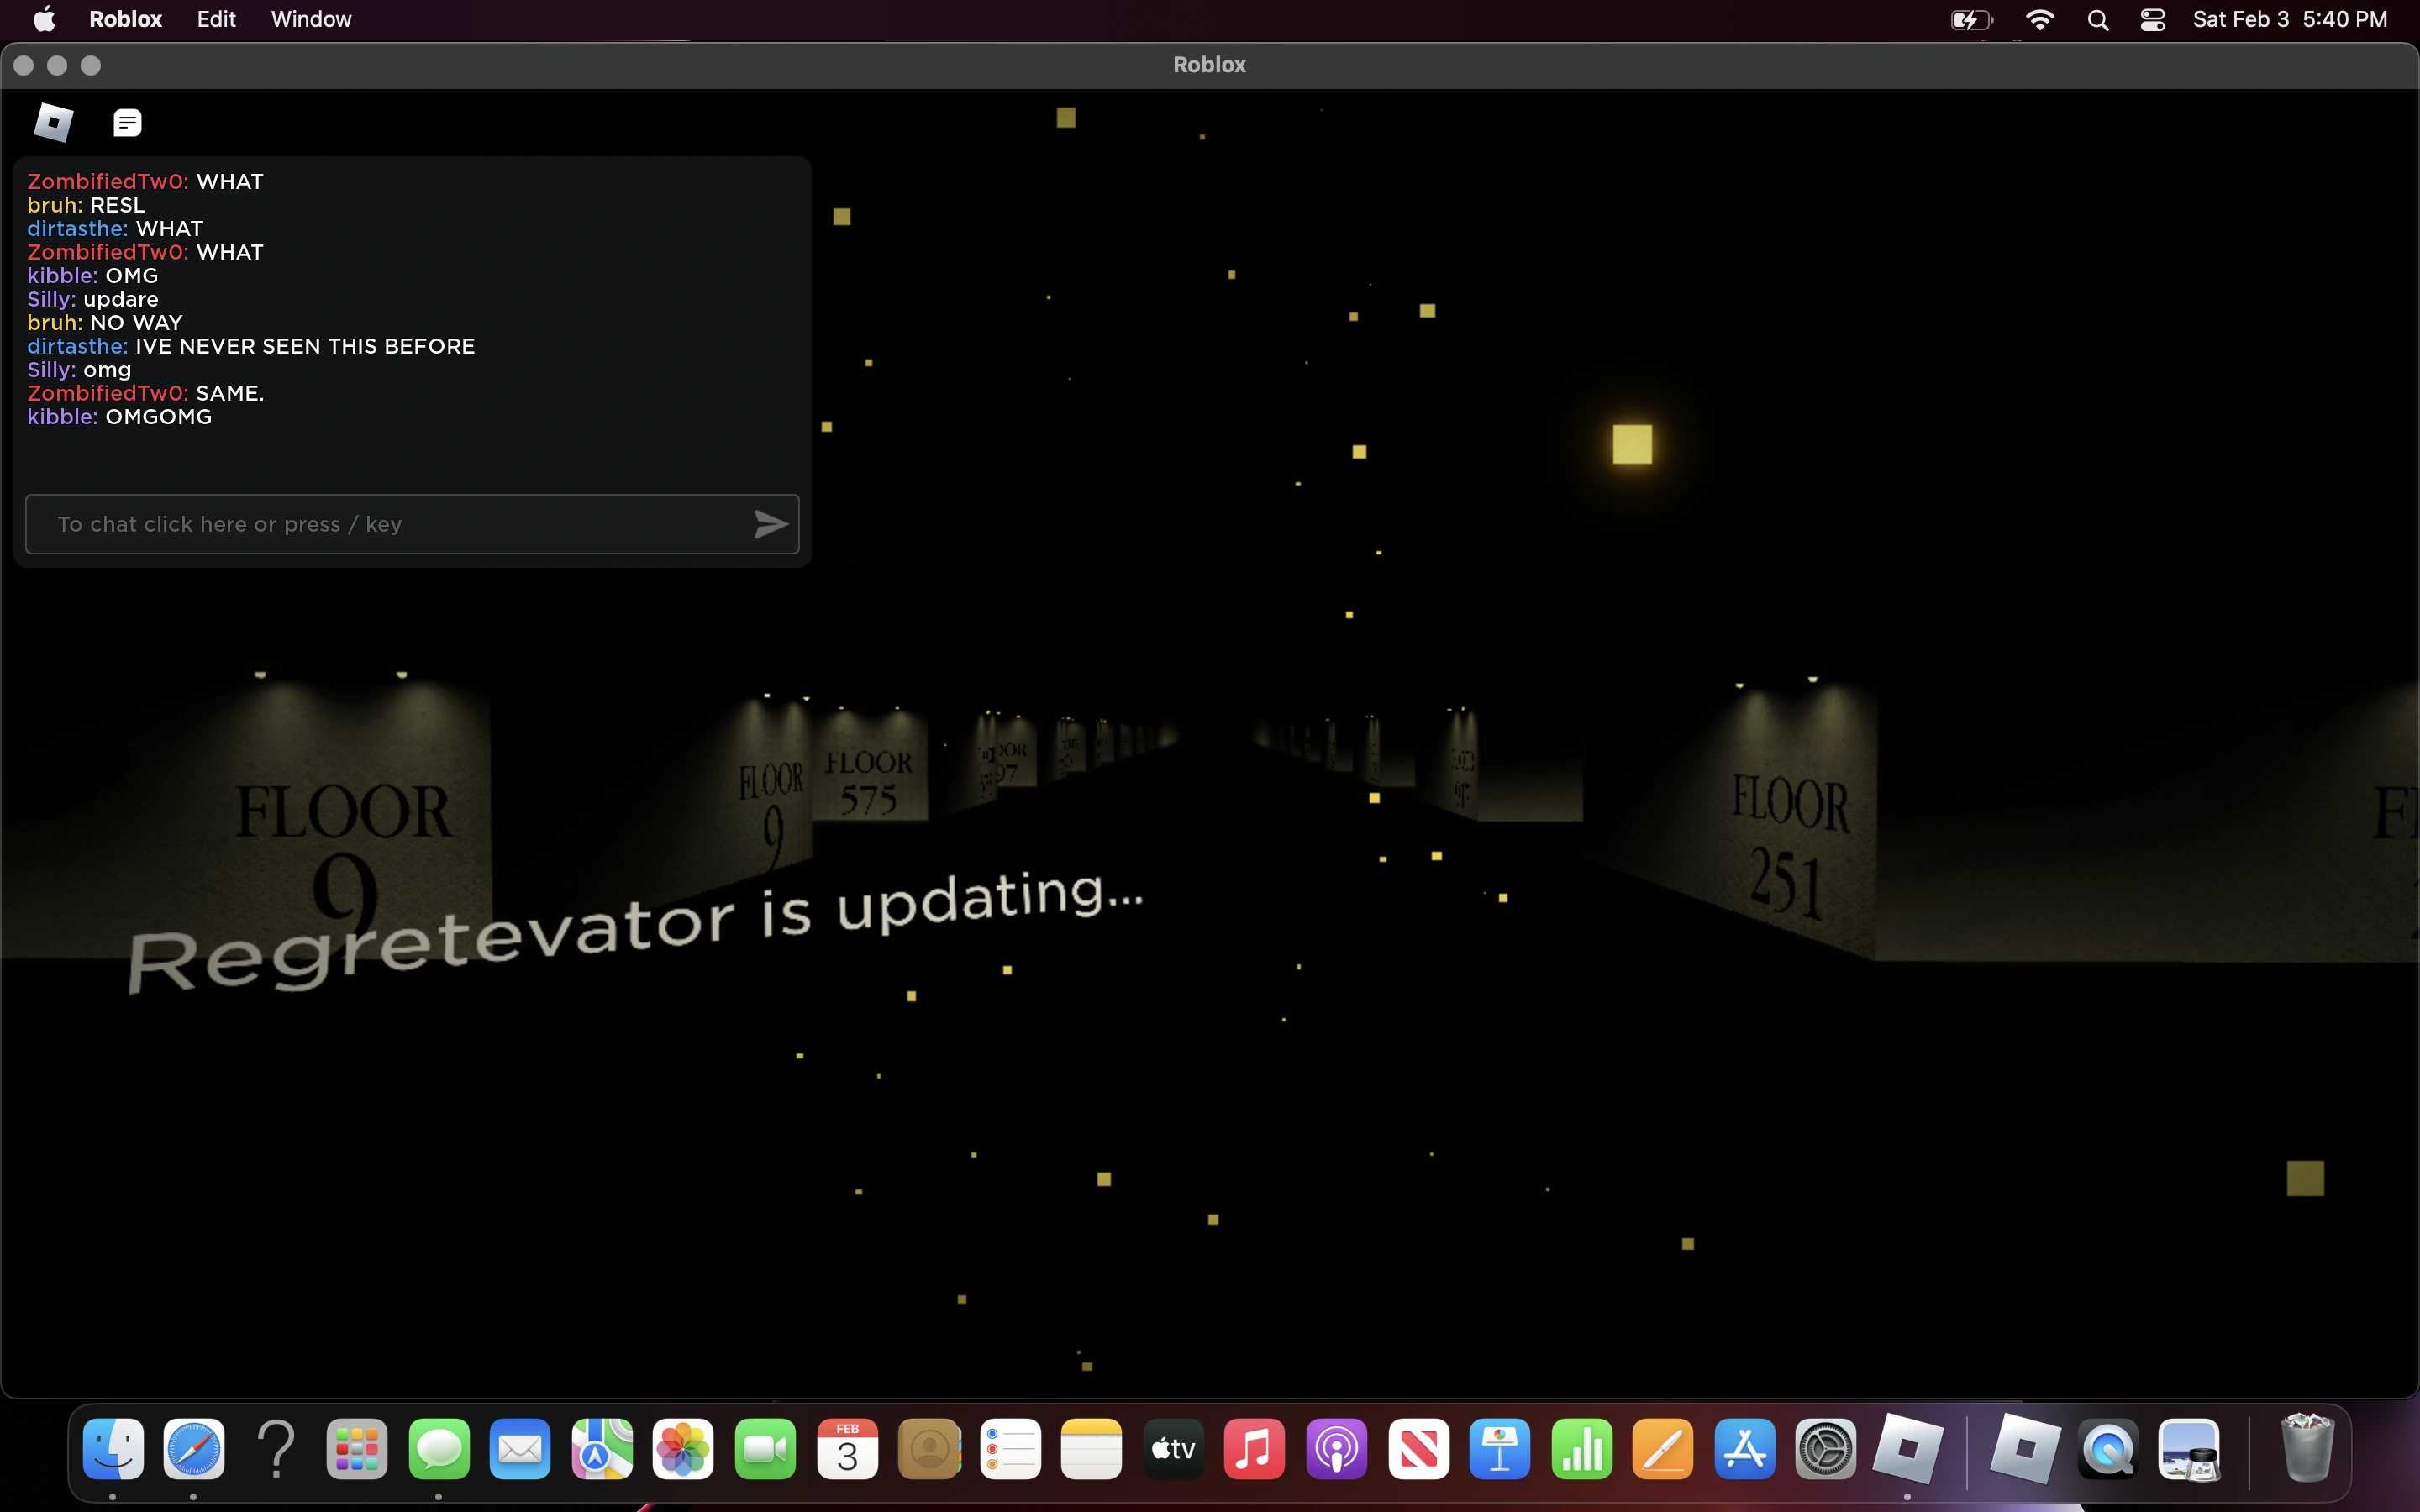Open the Roblox app menu
Image resolution: width=2420 pixels, height=1512 pixels.
[x=126, y=19]
